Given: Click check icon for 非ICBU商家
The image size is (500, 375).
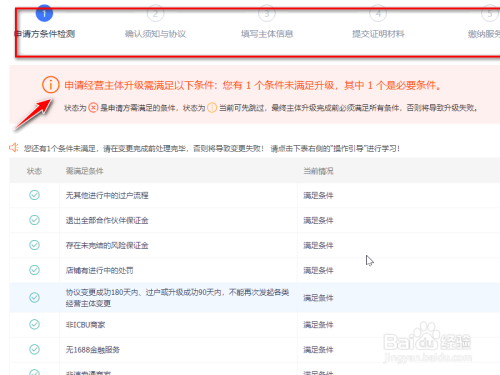Looking at the screenshot, I should pyautogui.click(x=34, y=324).
